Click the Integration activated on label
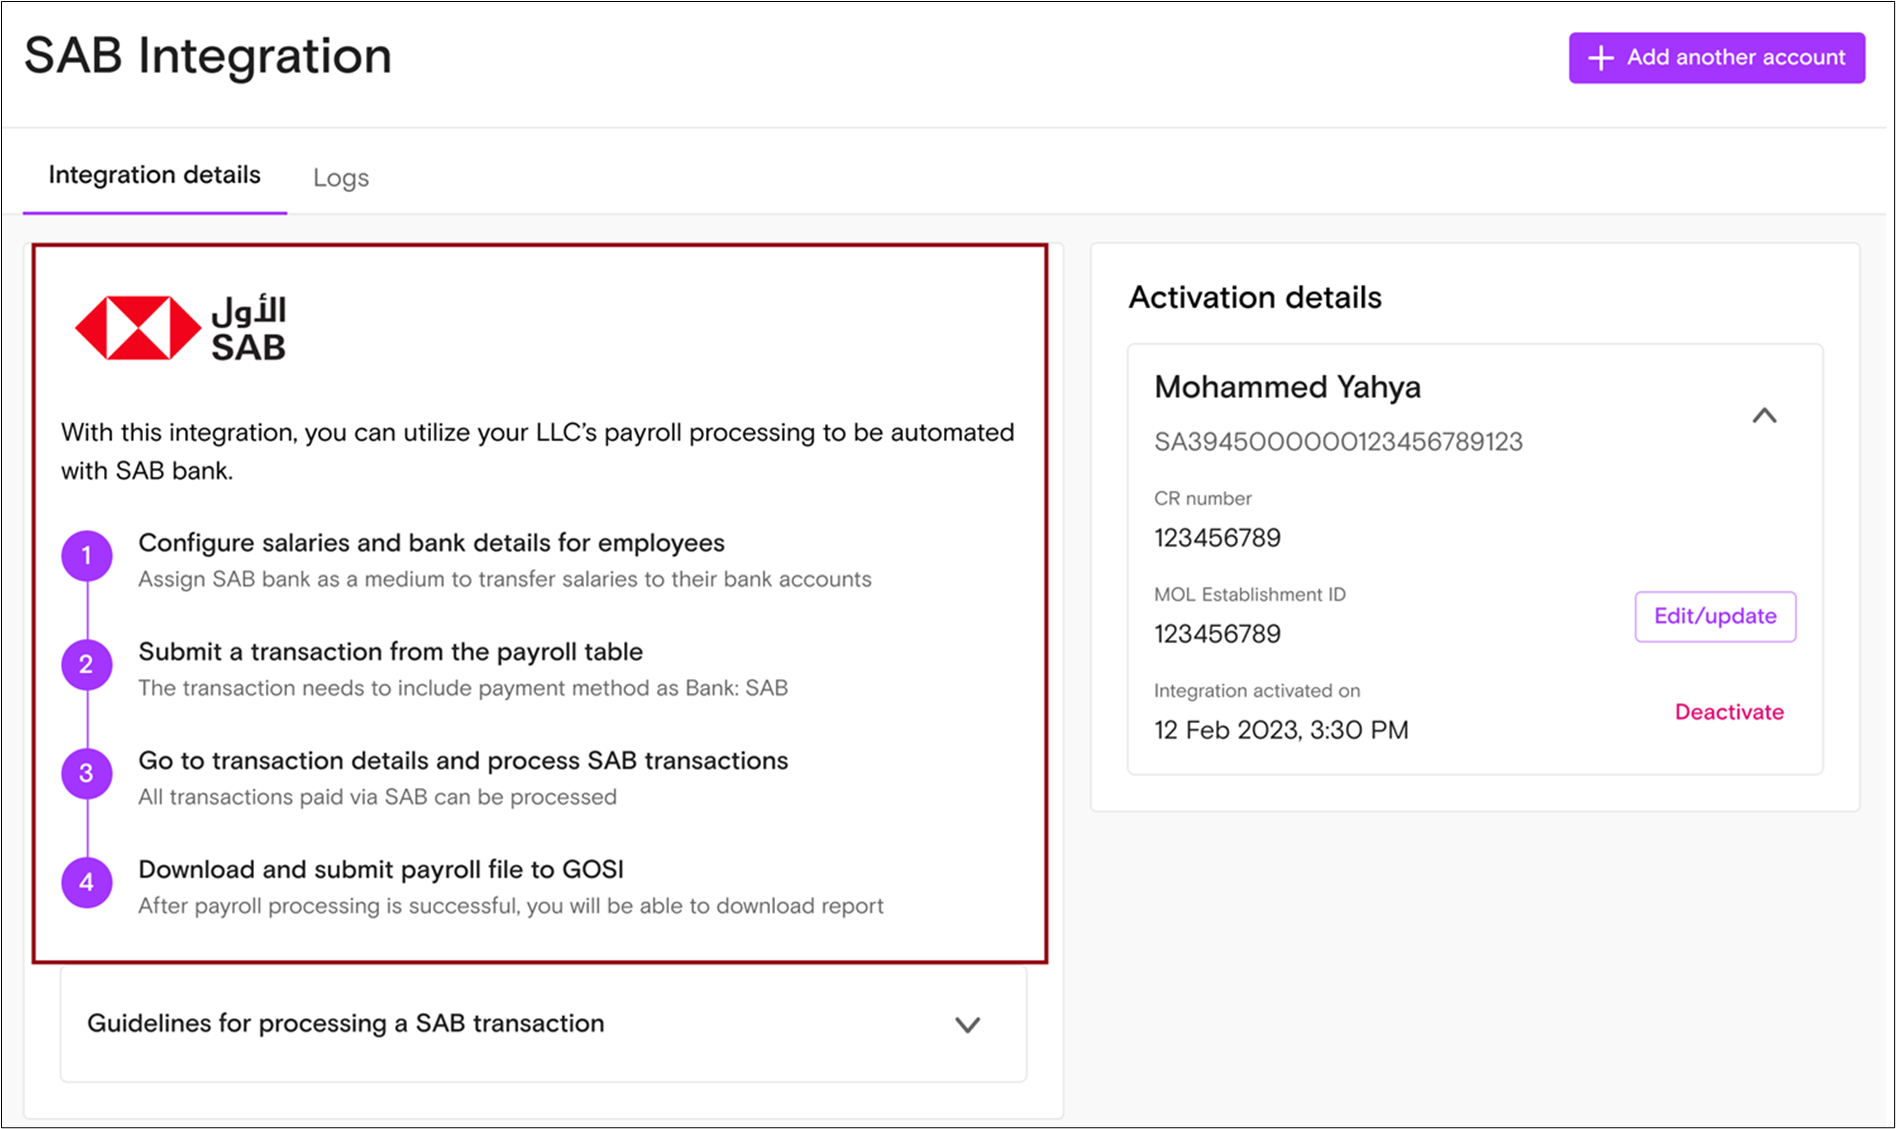Viewport: 1896px width, 1129px height. point(1257,690)
